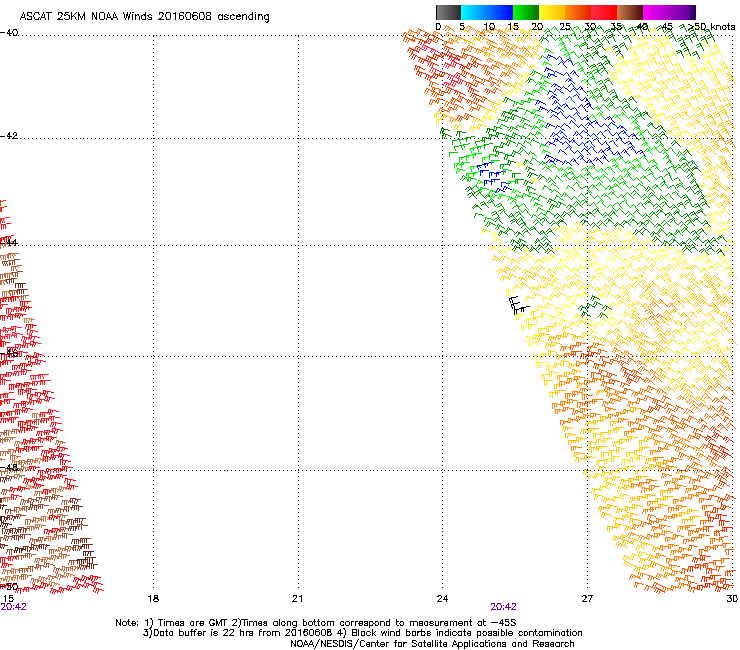Click the 'NOAA/NESDIS/Center for Satellite Applications and Research' credit
This screenshot has height=650, width=740.
point(432,644)
